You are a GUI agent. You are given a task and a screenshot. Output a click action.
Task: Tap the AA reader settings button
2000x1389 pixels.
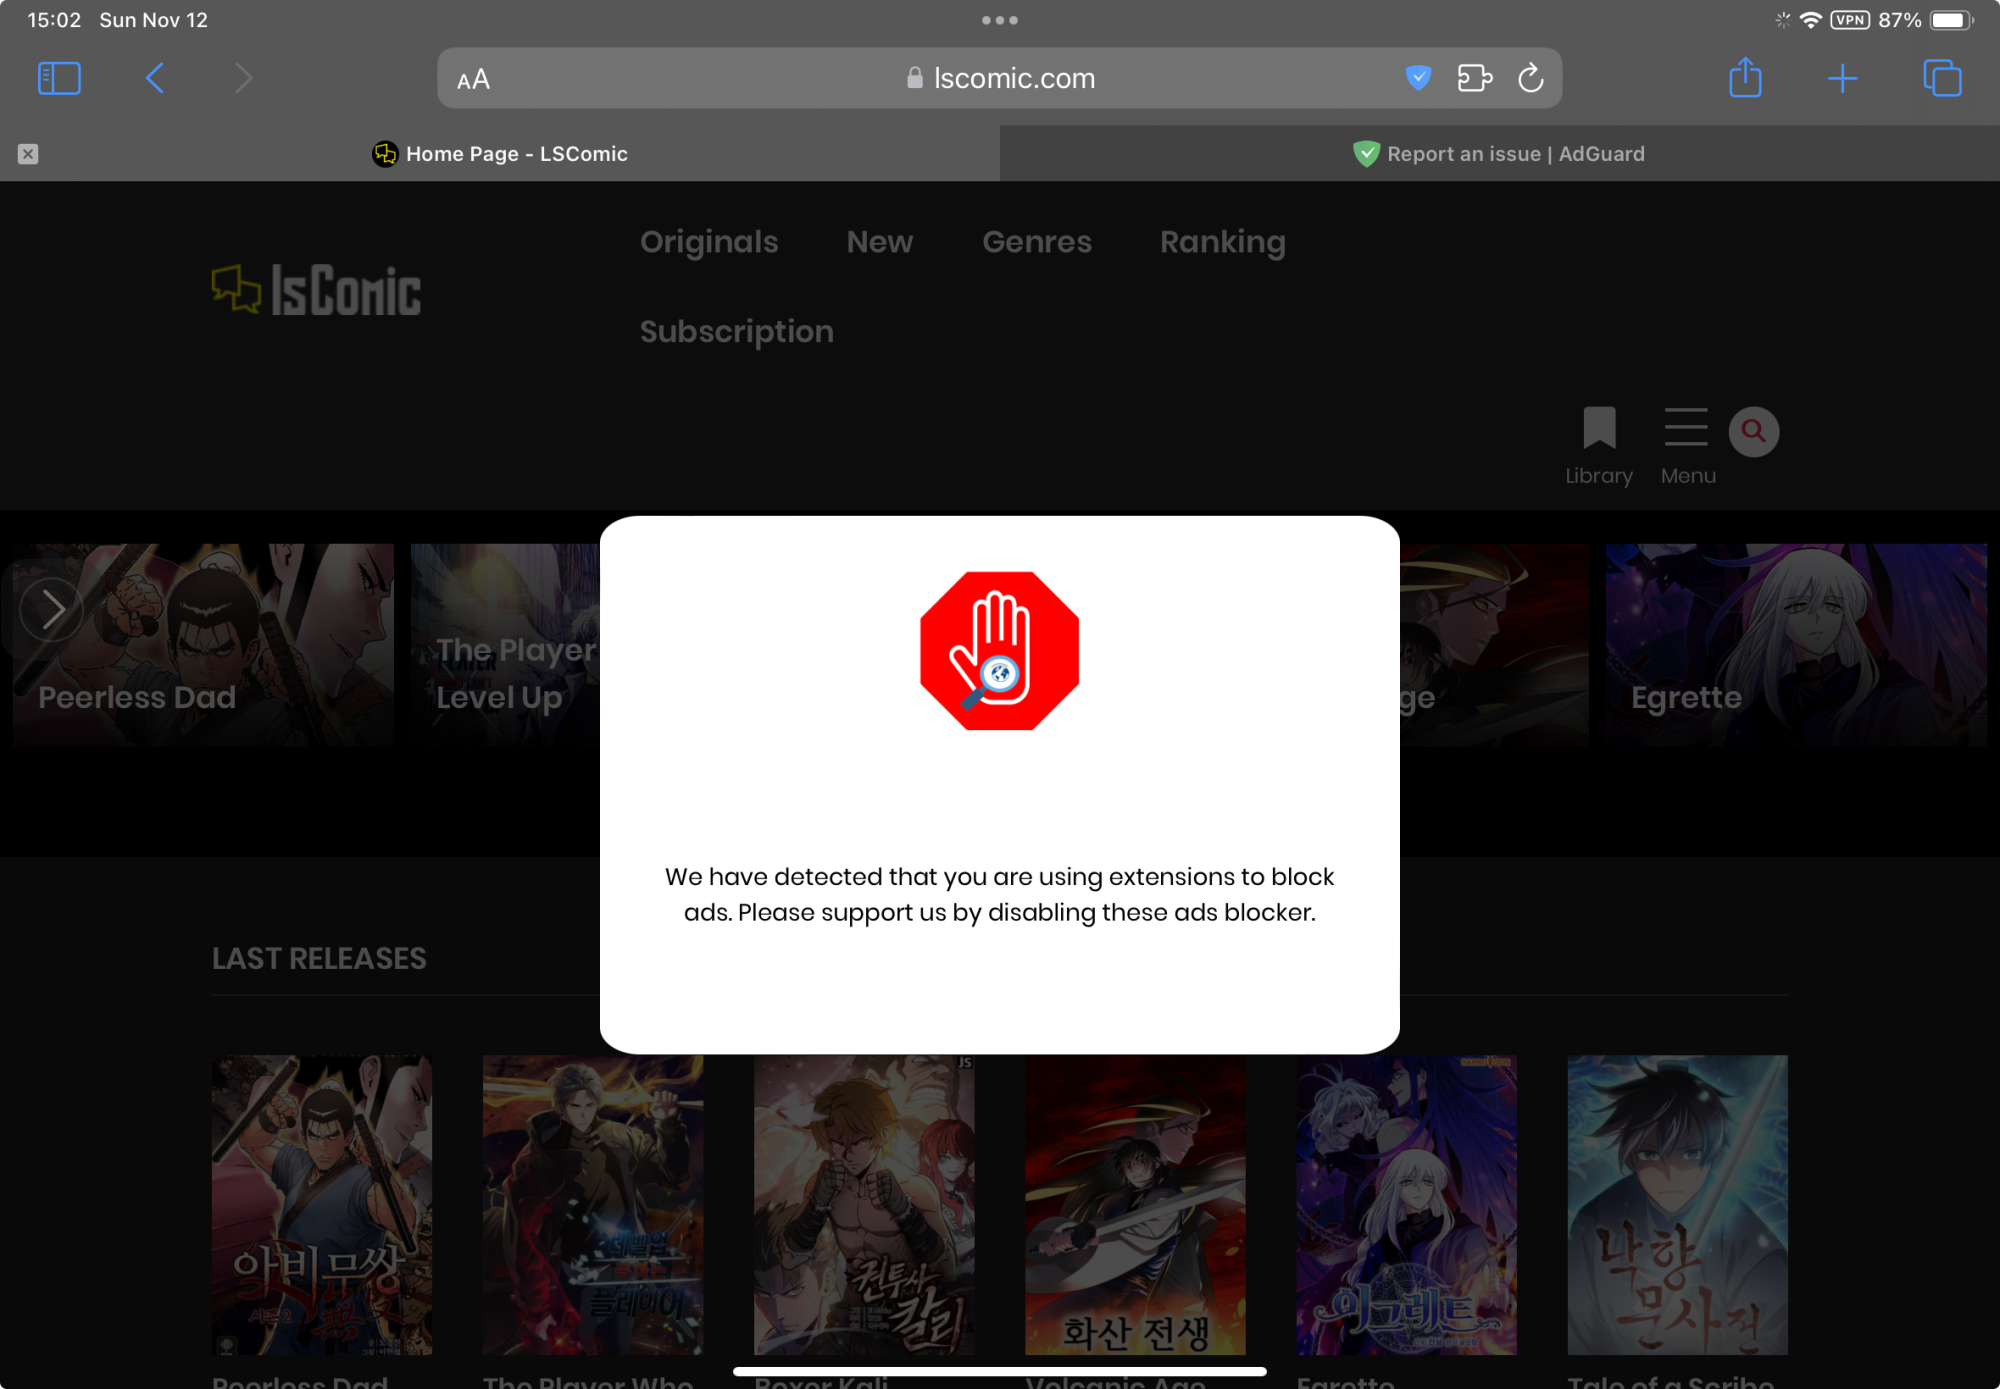pyautogui.click(x=473, y=79)
